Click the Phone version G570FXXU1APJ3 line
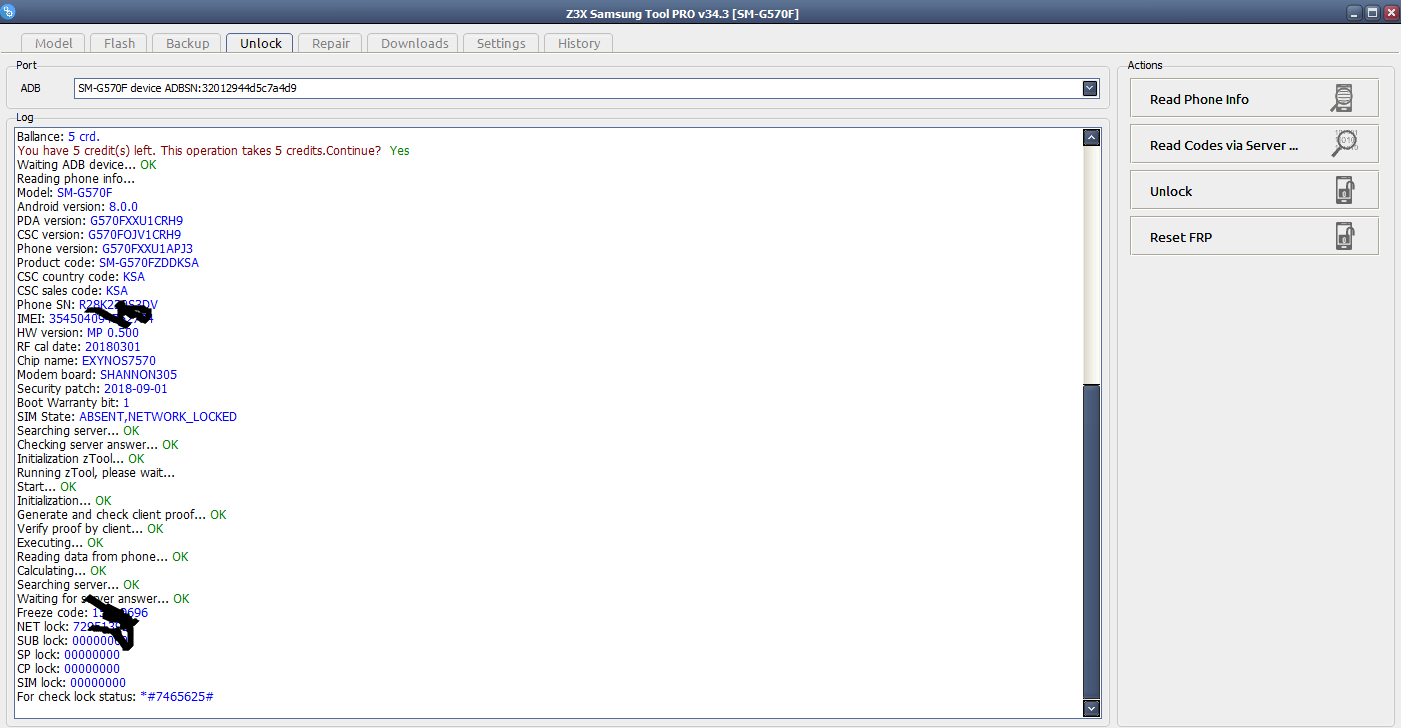This screenshot has width=1401, height=728. (x=105, y=249)
